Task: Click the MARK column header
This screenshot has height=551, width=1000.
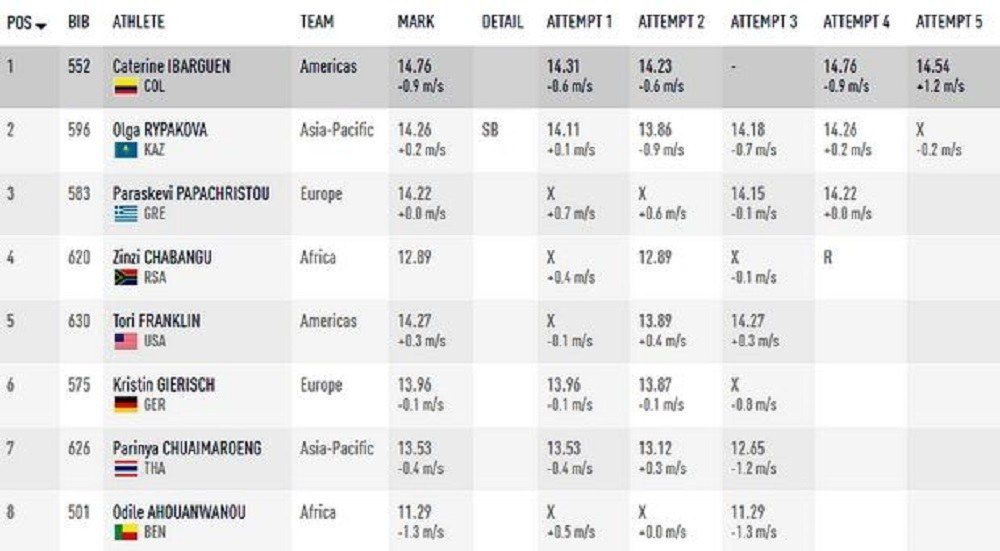Action: (x=415, y=22)
